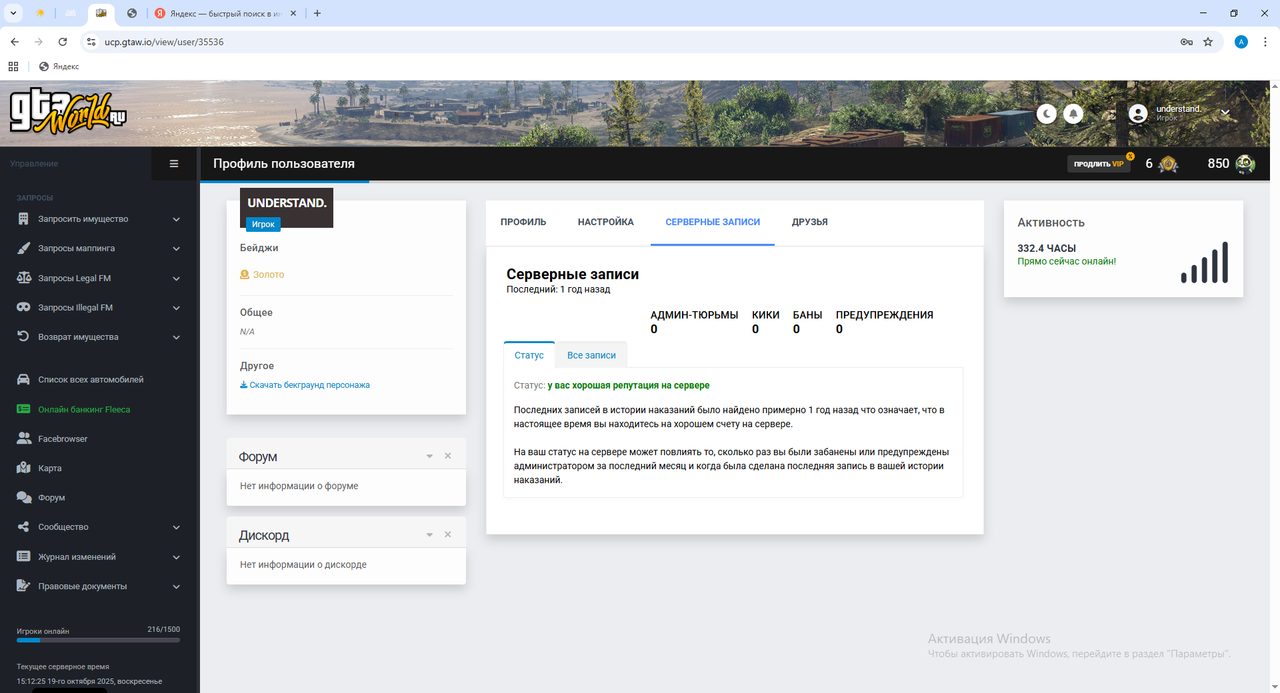Expand Журнал изменений chevron
1280x693 pixels.
click(176, 556)
